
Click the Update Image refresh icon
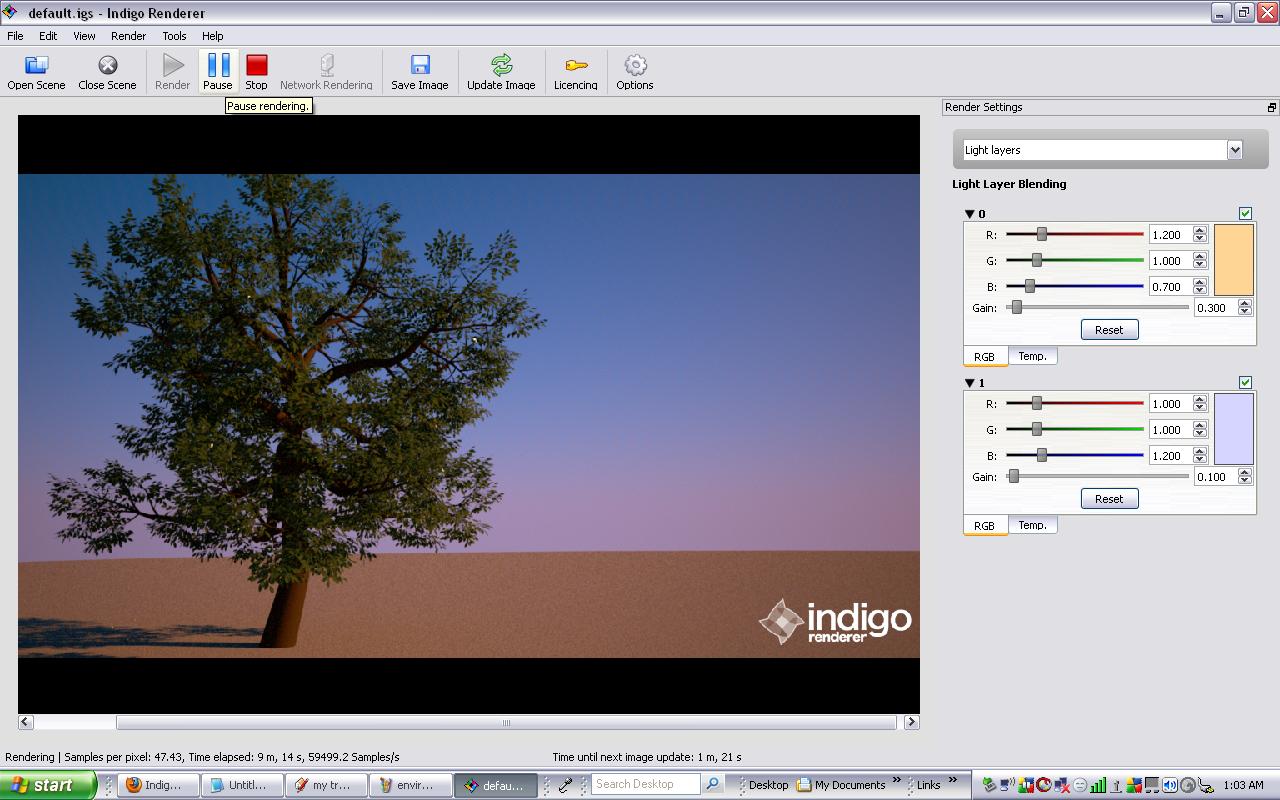(501, 66)
